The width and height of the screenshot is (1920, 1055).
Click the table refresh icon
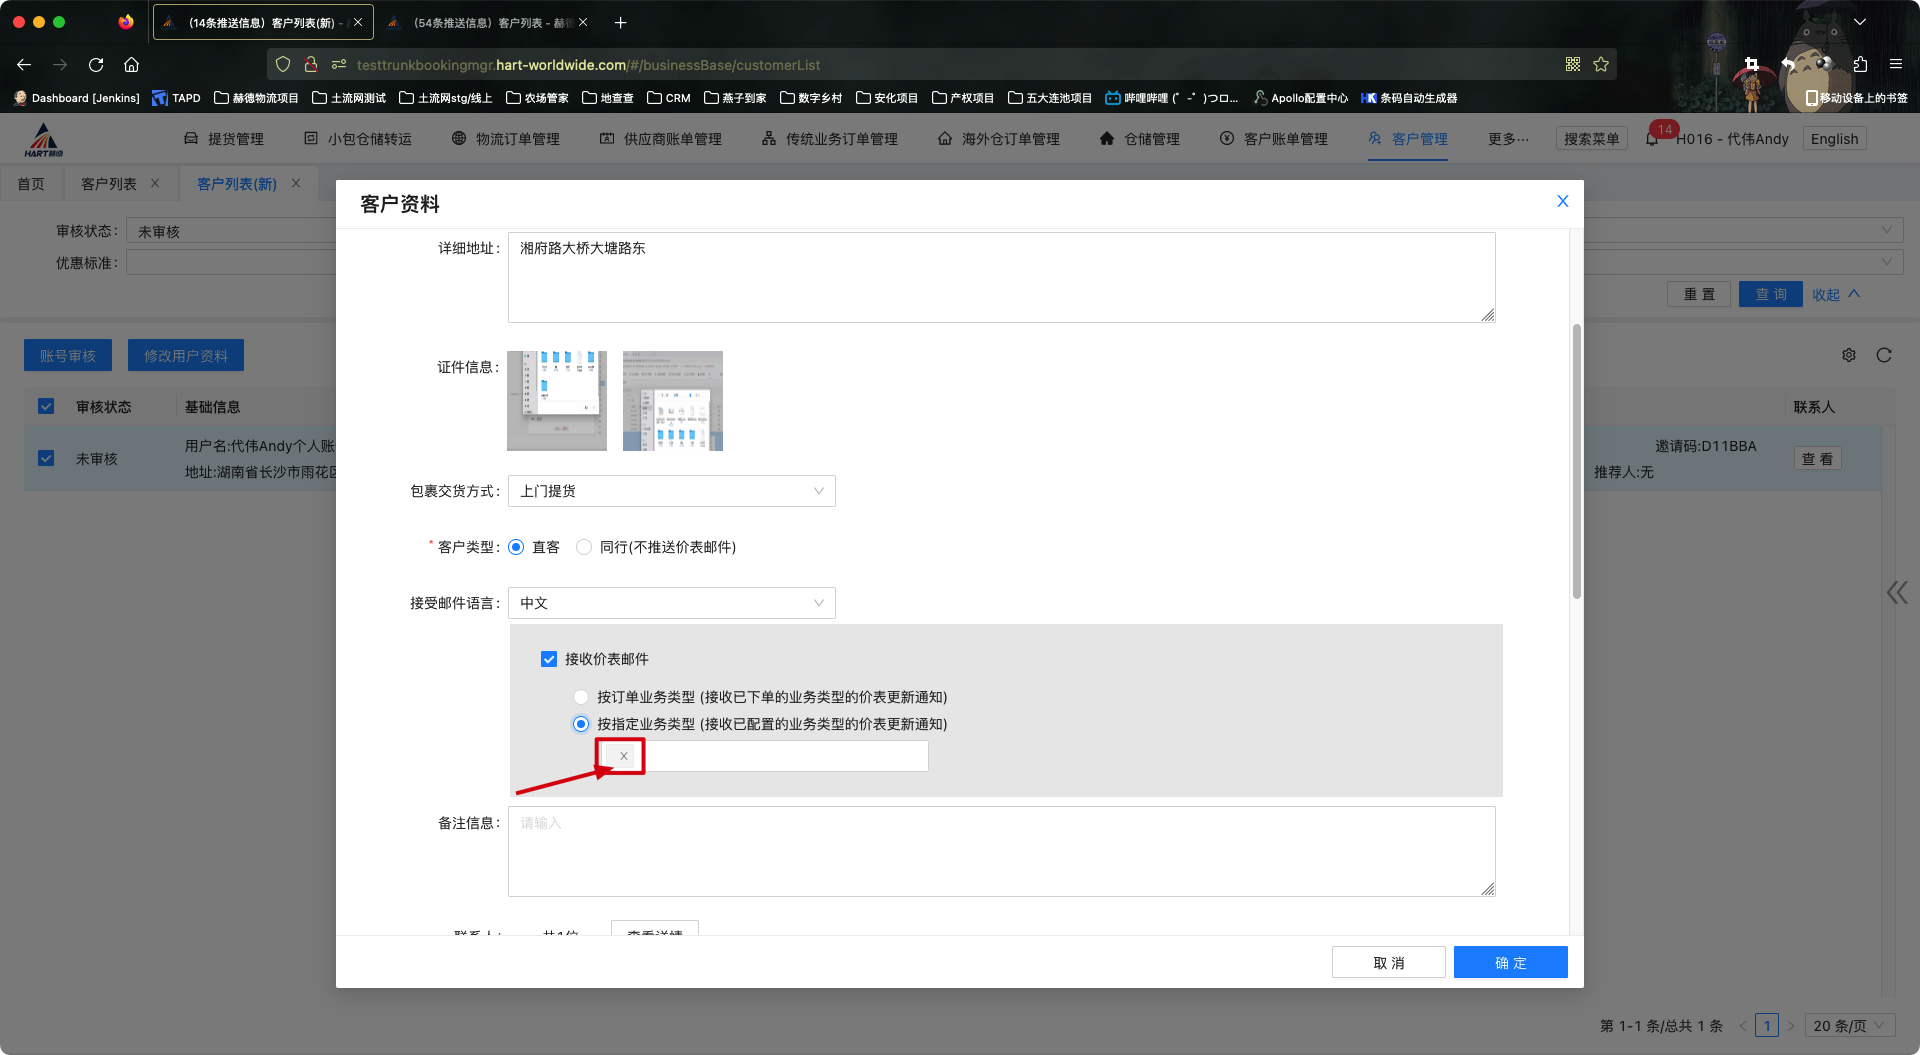[1884, 355]
